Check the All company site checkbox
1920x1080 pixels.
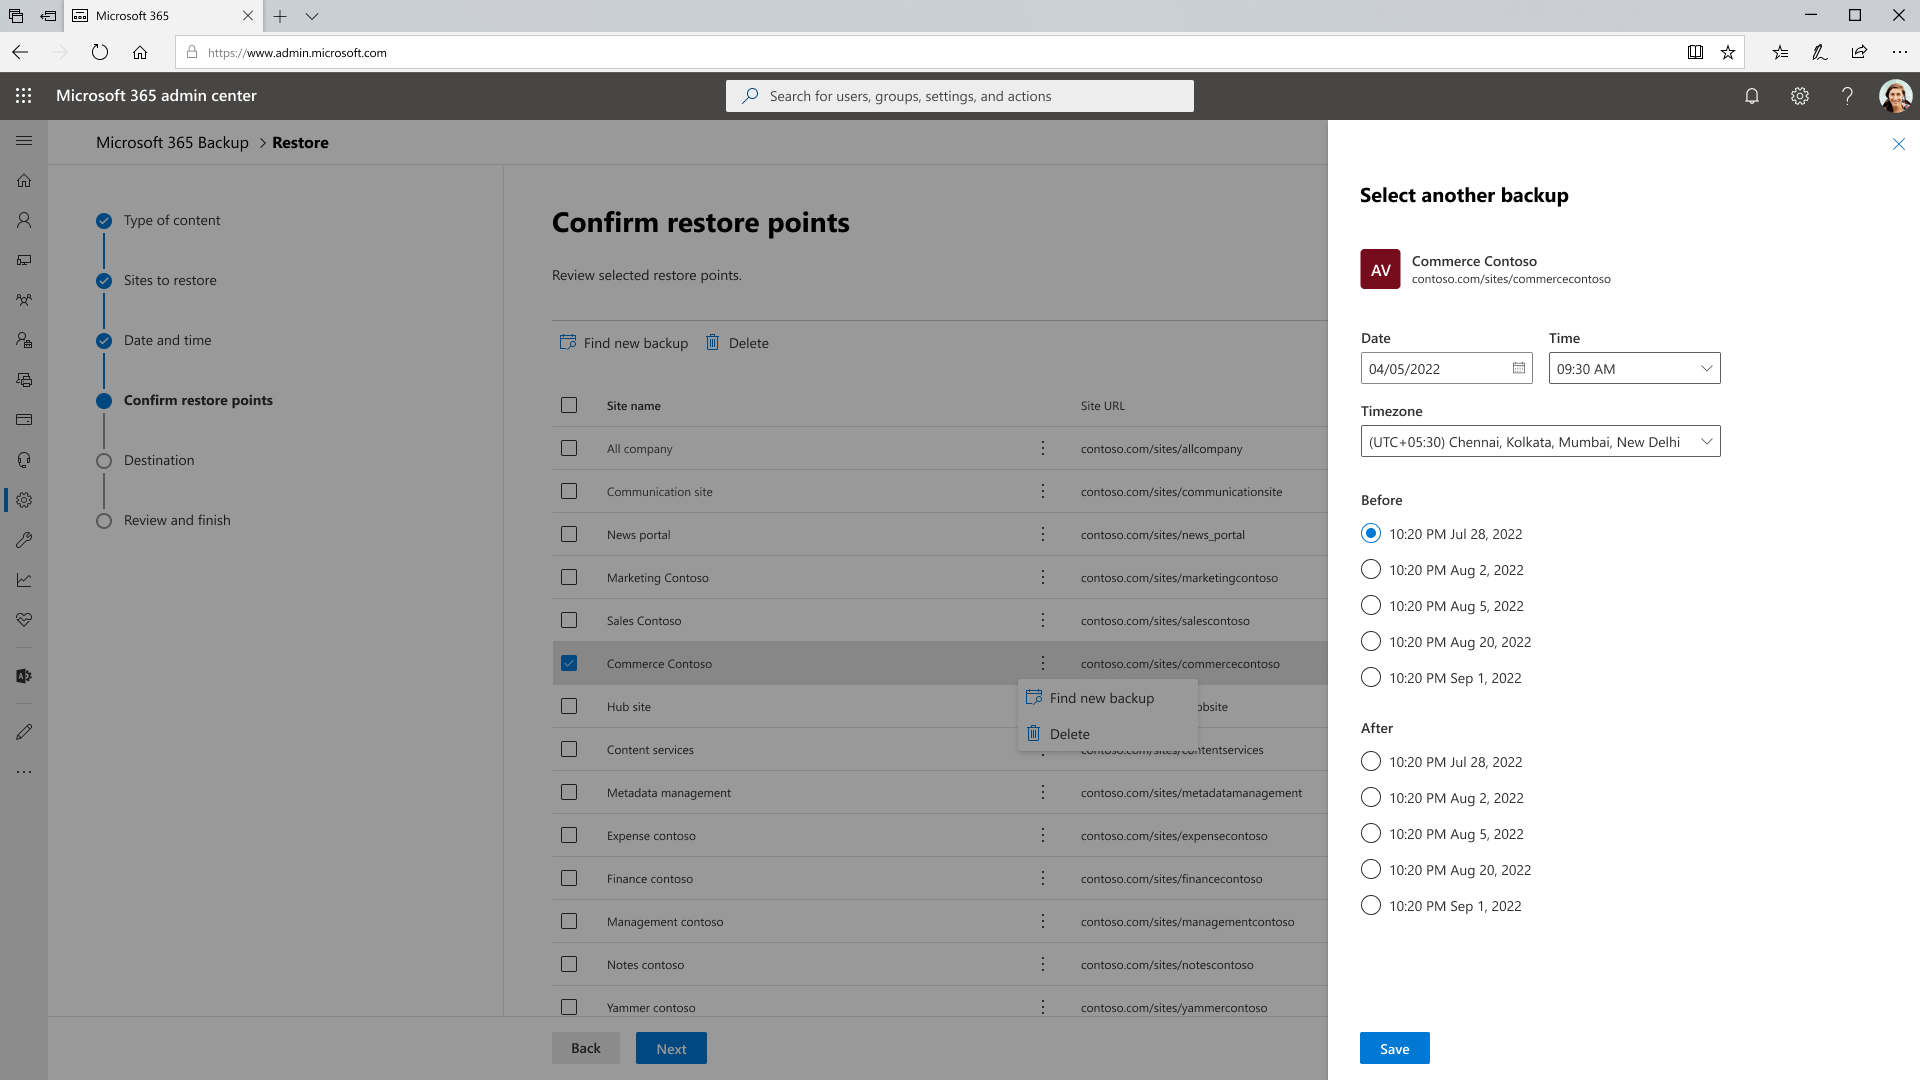pos(569,449)
